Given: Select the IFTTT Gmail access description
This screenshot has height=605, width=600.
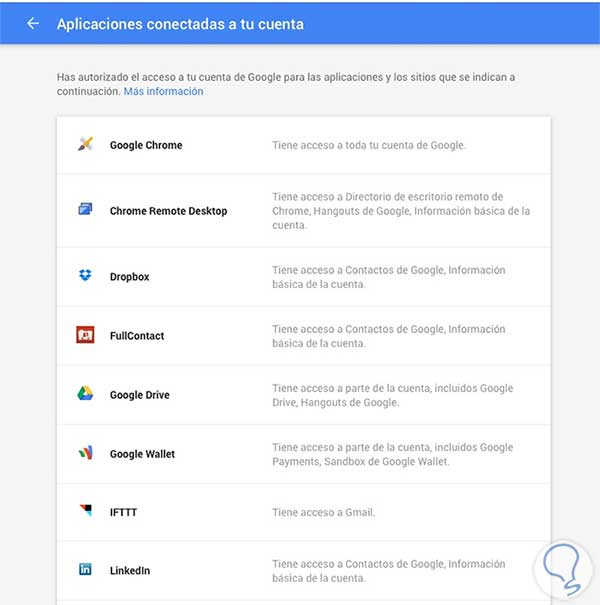Looking at the screenshot, I should pos(326,512).
